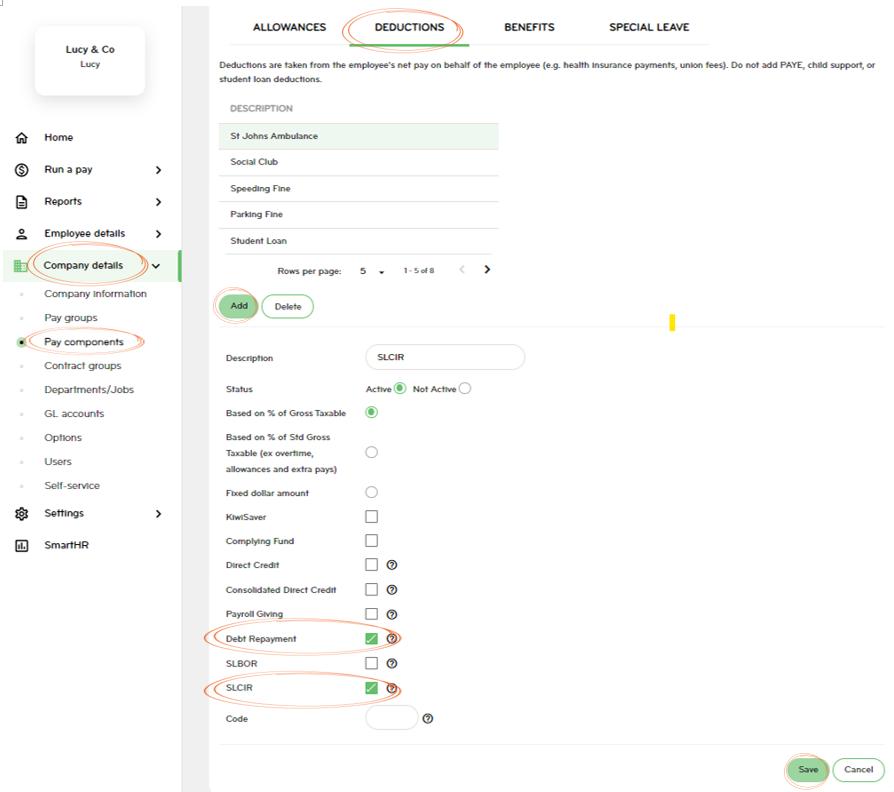Click into the Description text field
Screen dimensions: 894x792
pos(445,357)
